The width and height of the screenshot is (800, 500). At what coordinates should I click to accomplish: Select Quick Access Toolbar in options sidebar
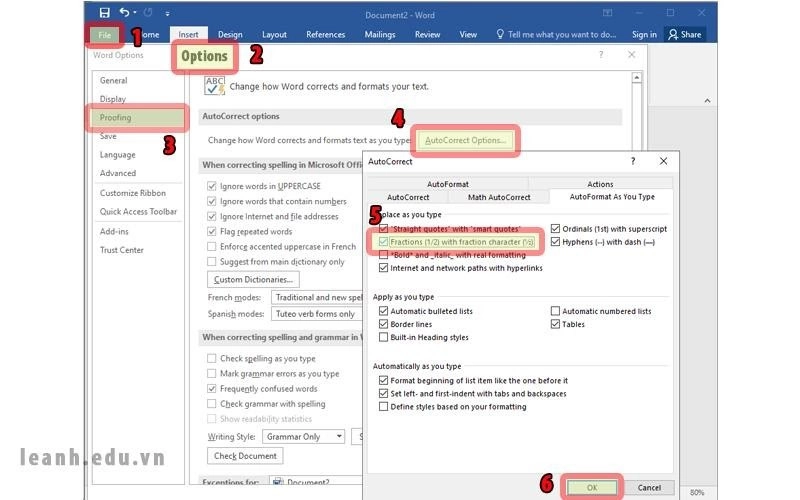[x=138, y=211]
